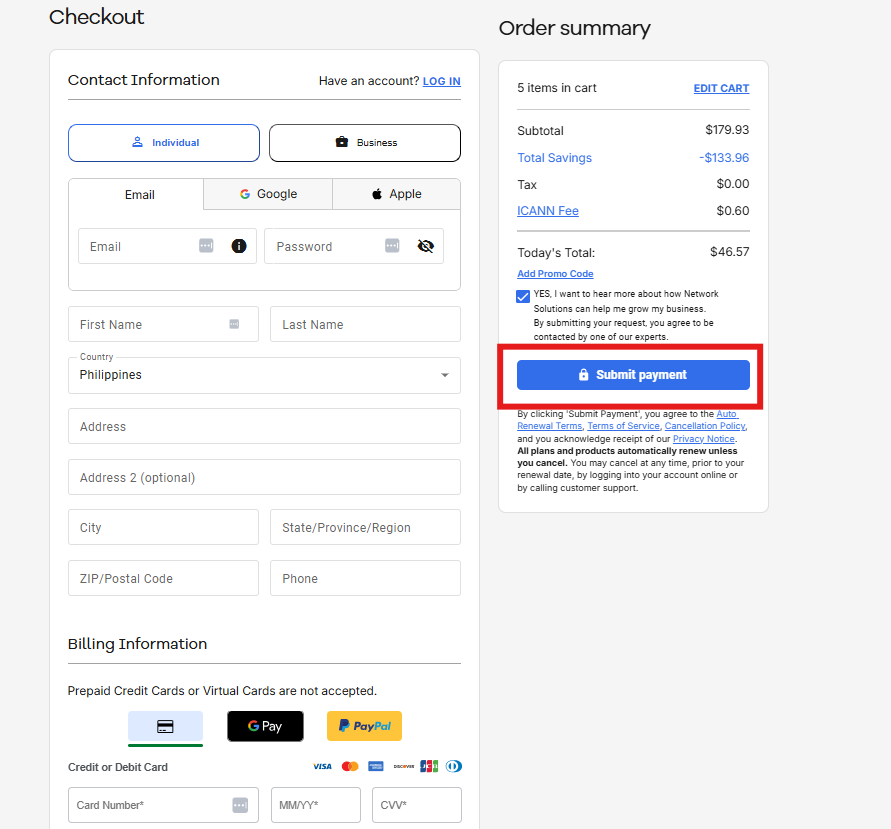Open the MM/YY expiry selector
Viewport: 891px width, 829px height.
pyautogui.click(x=315, y=805)
